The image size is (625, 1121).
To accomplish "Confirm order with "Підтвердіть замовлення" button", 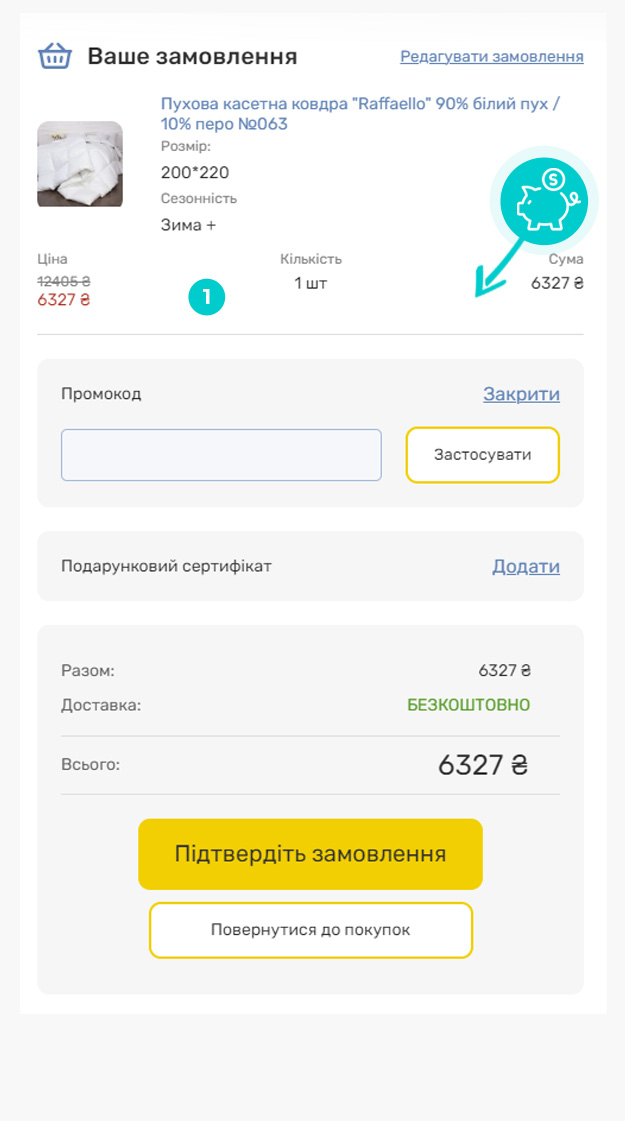I will click(x=310, y=854).
